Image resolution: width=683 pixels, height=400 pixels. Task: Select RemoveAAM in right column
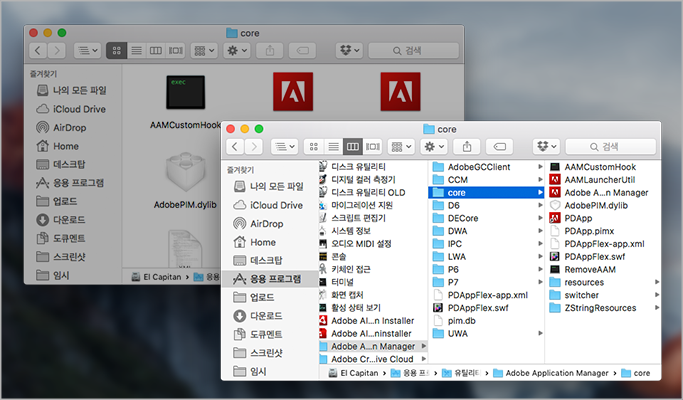[603, 270]
